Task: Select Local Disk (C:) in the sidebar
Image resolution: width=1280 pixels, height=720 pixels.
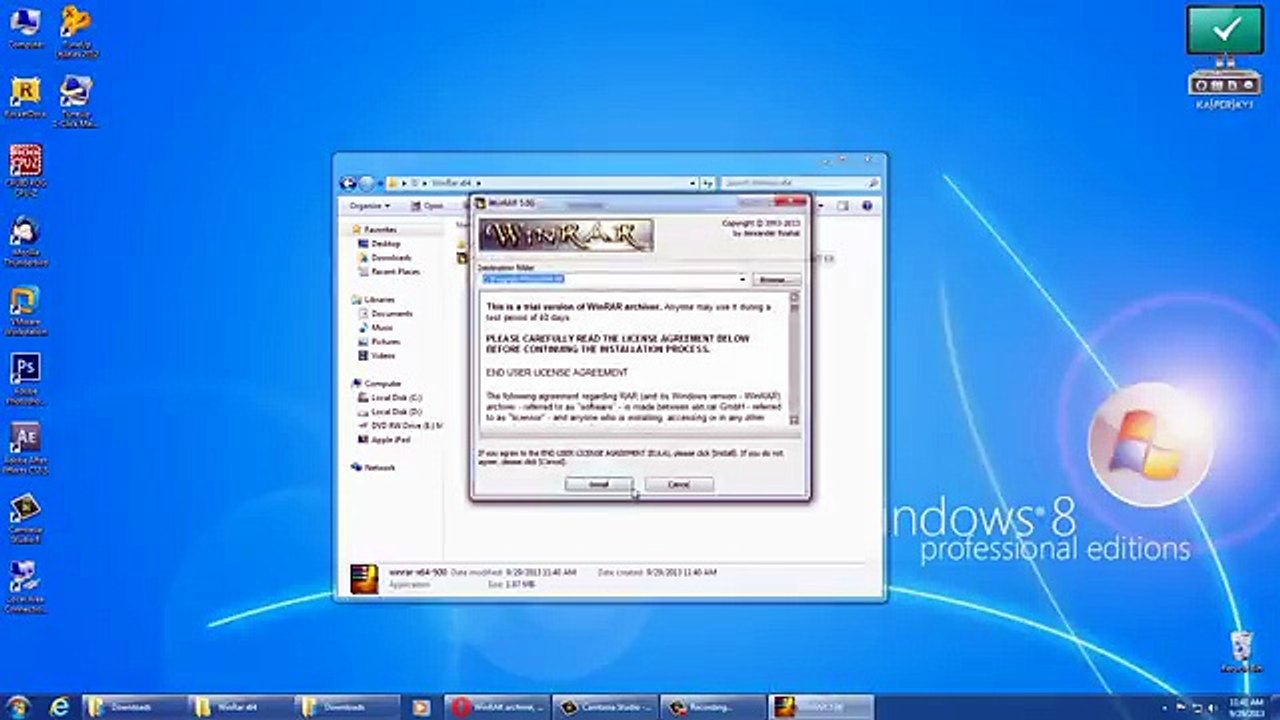Action: pyautogui.click(x=391, y=397)
